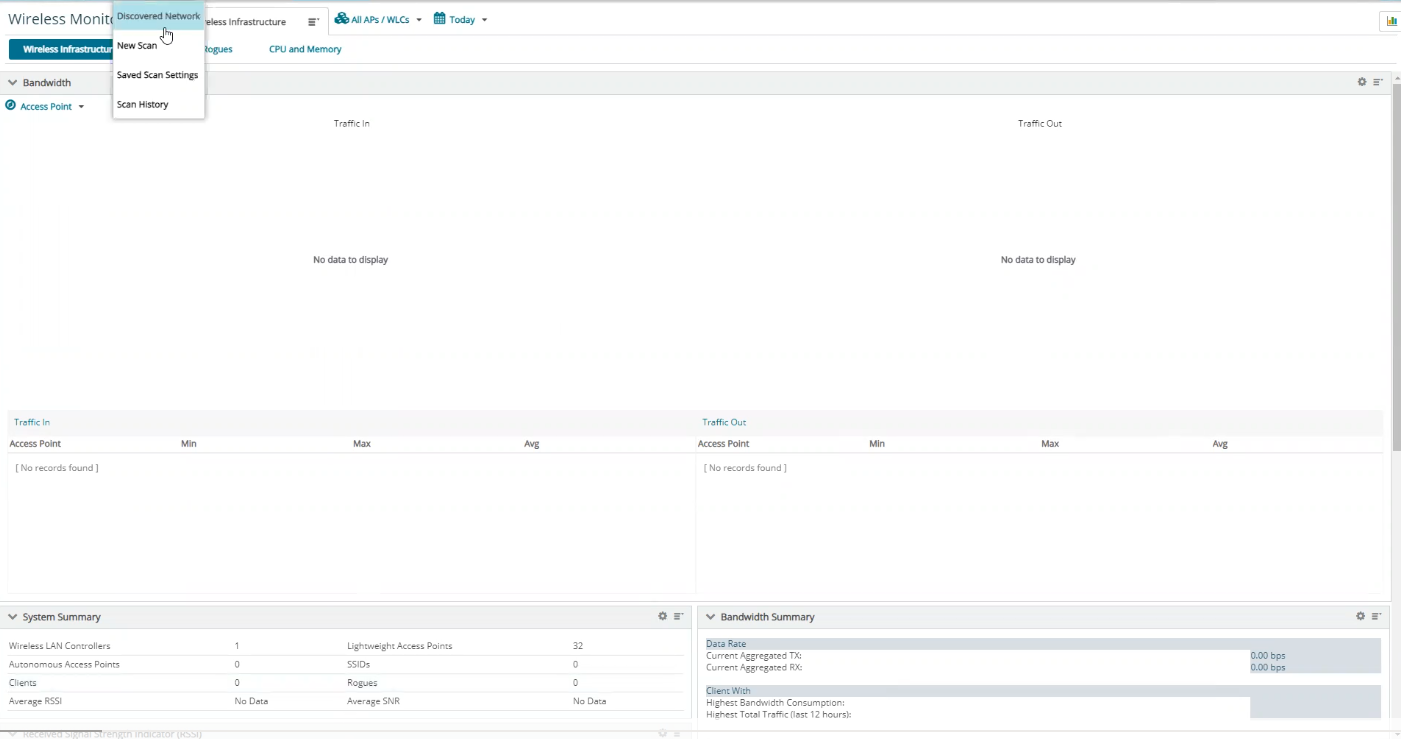Sort Traffic In table by Max column
This screenshot has width=1401, height=739.
pos(362,444)
